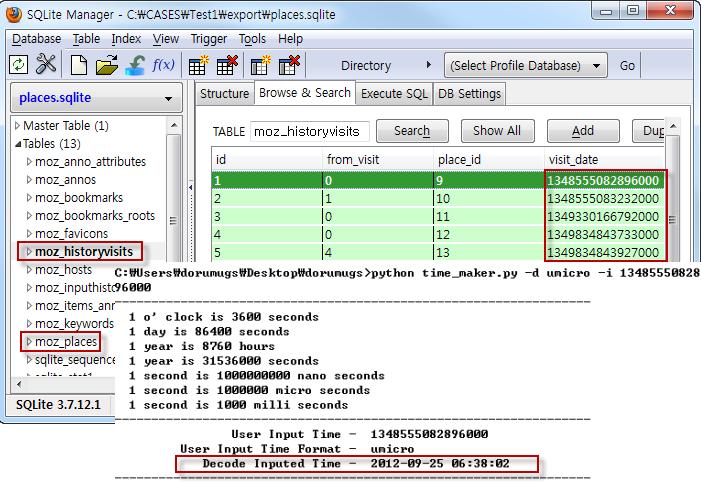This screenshot has width=701, height=482.
Task: Click the Refresh database icon
Action: click(19, 65)
